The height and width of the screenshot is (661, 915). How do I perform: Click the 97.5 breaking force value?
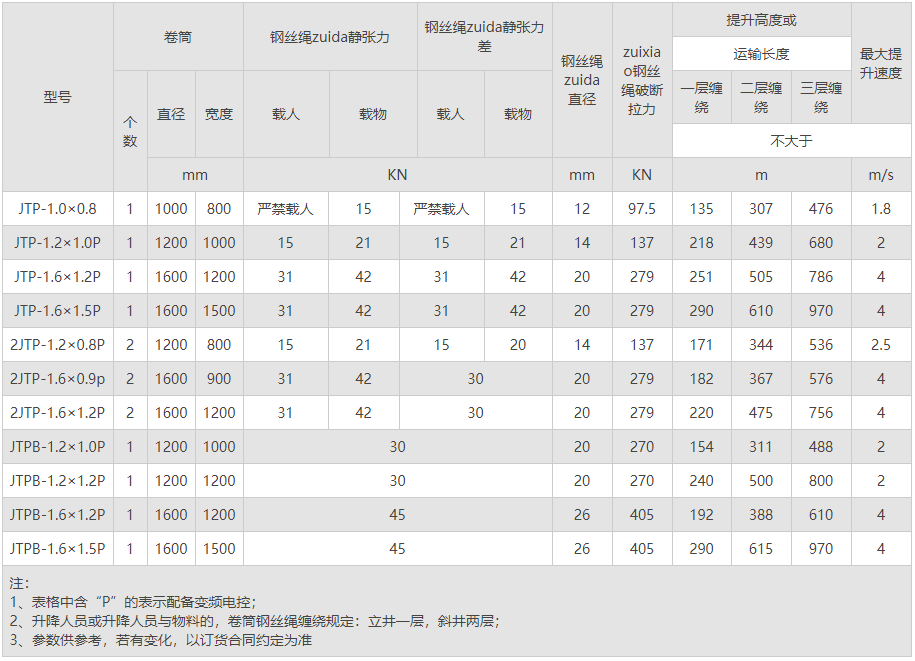[642, 209]
